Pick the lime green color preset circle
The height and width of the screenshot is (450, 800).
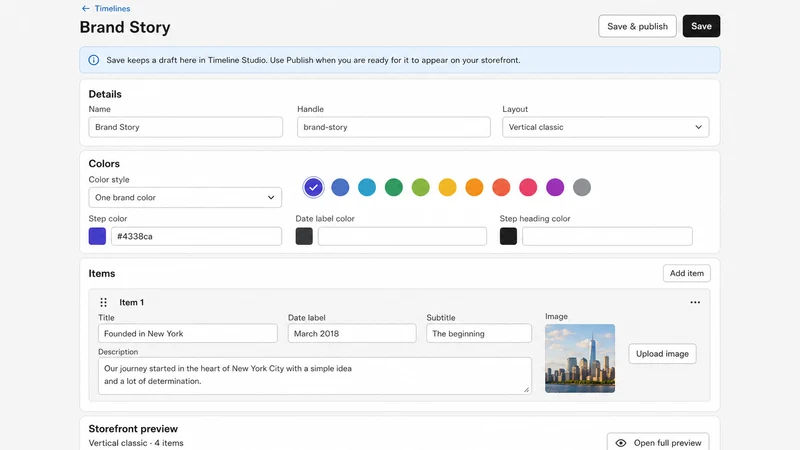(420, 187)
